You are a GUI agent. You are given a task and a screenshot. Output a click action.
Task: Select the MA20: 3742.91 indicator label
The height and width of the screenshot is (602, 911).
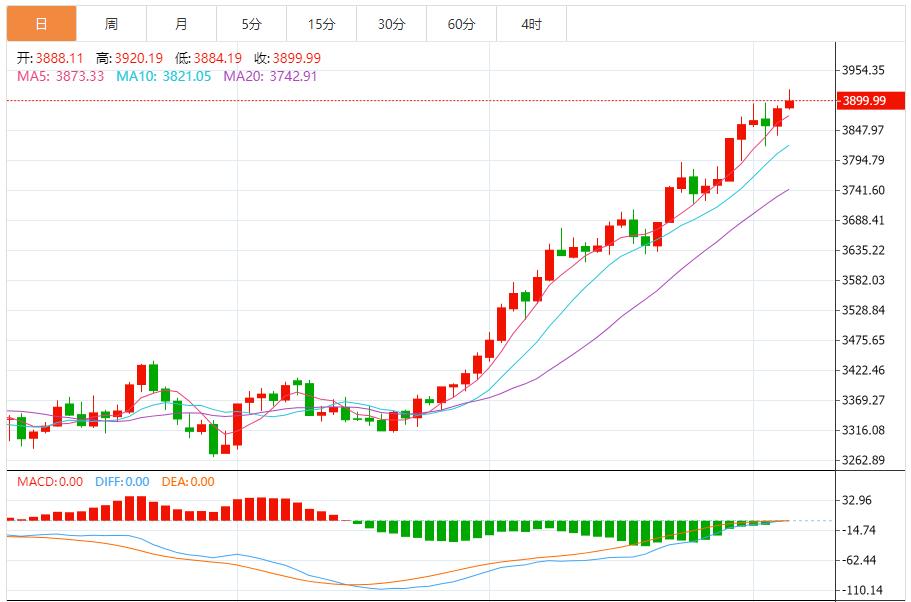(270, 76)
